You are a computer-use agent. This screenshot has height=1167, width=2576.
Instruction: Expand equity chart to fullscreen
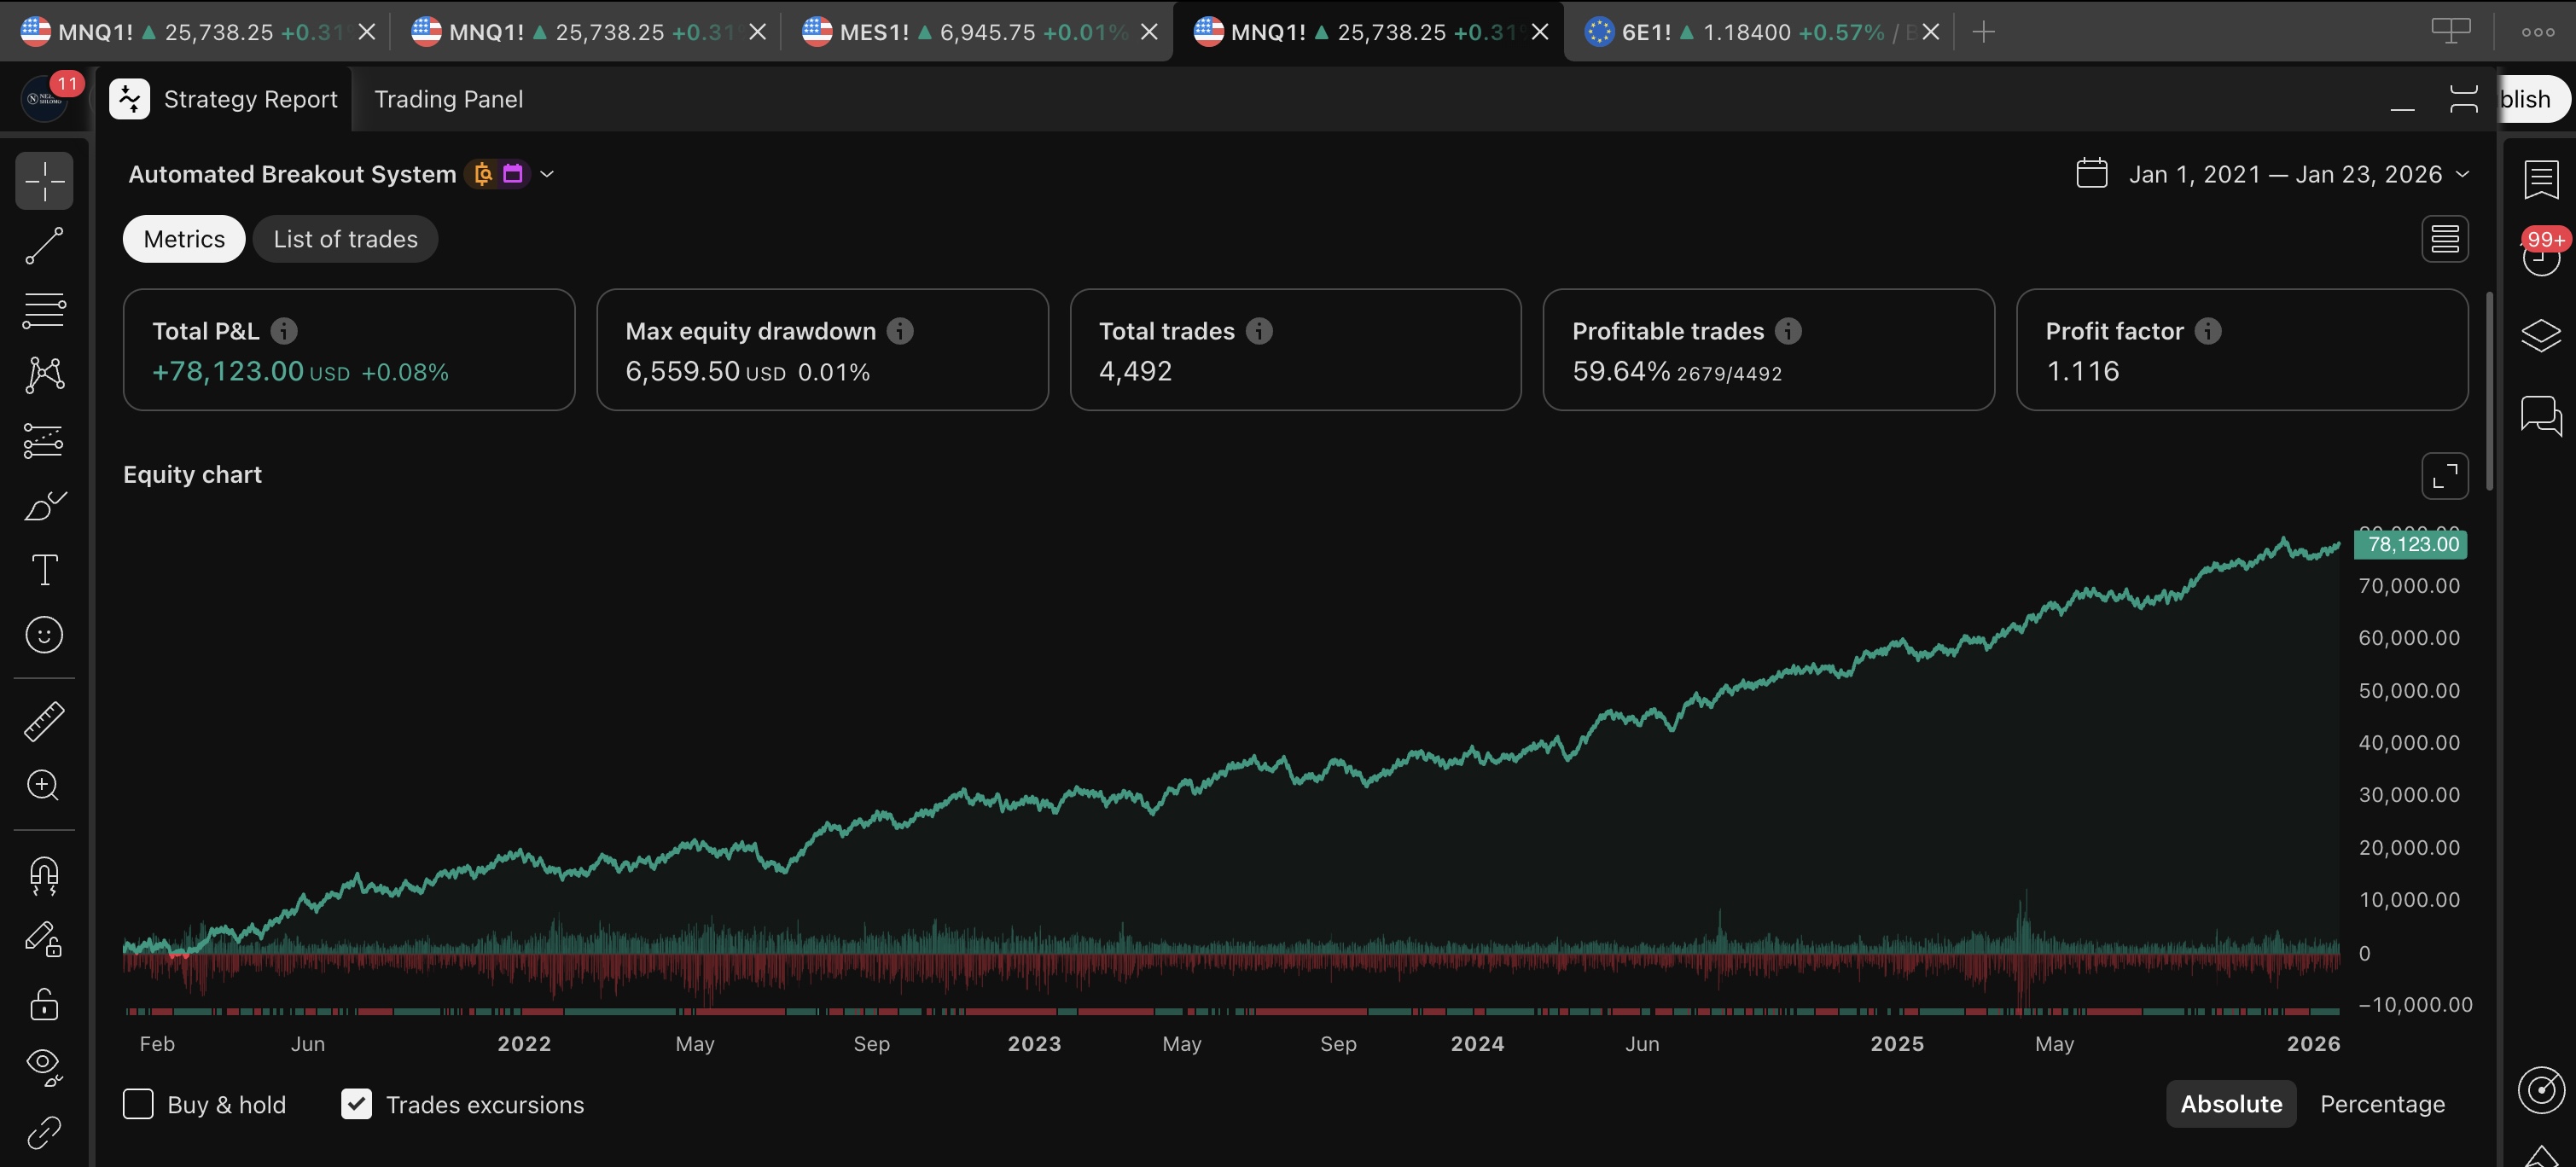tap(2444, 476)
